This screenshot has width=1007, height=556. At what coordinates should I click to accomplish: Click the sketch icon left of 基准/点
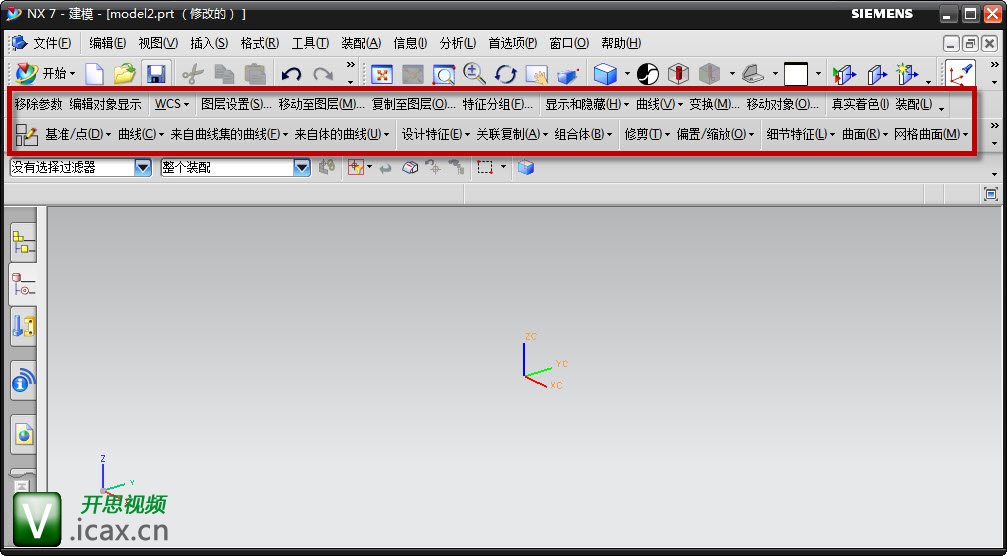pos(27,135)
